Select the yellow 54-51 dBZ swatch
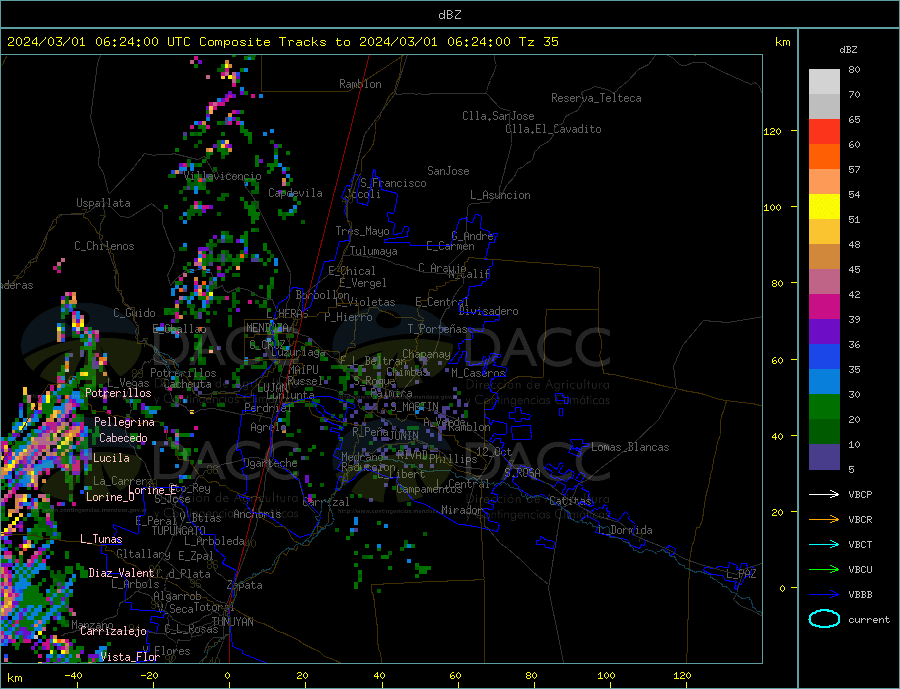This screenshot has height=689, width=900. point(824,207)
